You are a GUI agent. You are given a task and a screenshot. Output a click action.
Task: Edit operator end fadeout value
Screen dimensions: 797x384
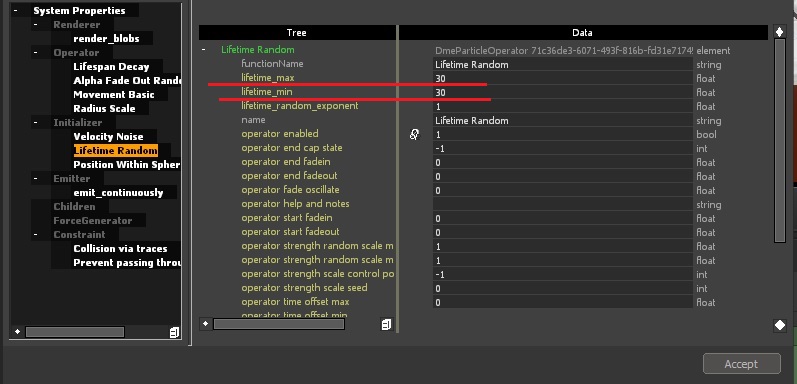(x=563, y=176)
